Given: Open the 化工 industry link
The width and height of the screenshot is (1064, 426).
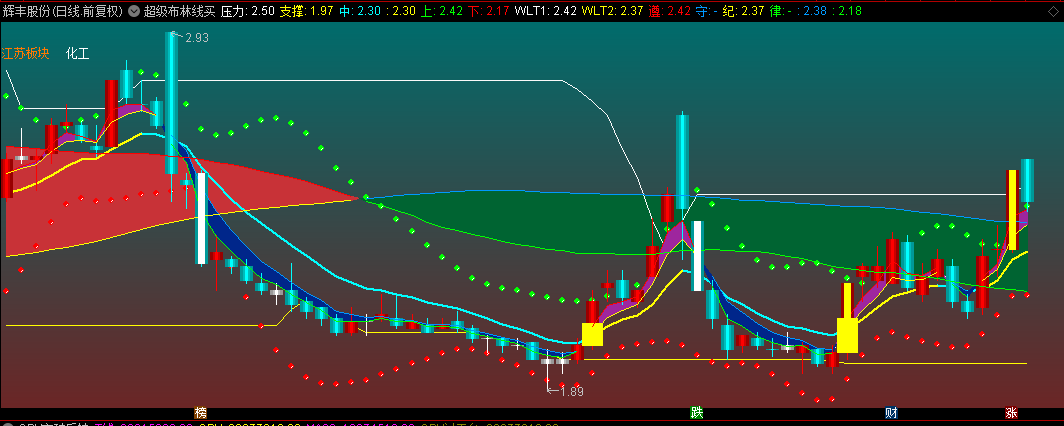Looking at the screenshot, I should [x=77, y=54].
